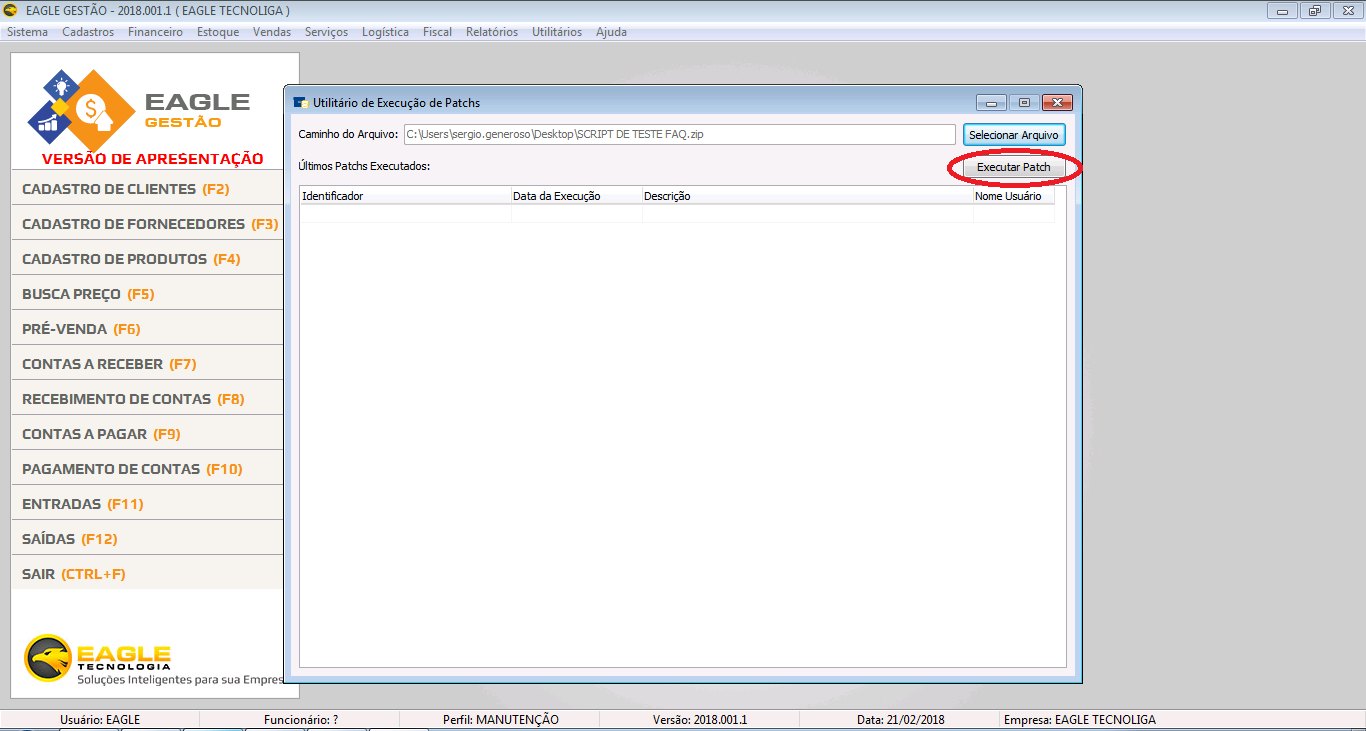Click status bar Empresa: EAGLE TECNOLIGA
Viewport: 1366px width, 731px height.
[1079, 719]
